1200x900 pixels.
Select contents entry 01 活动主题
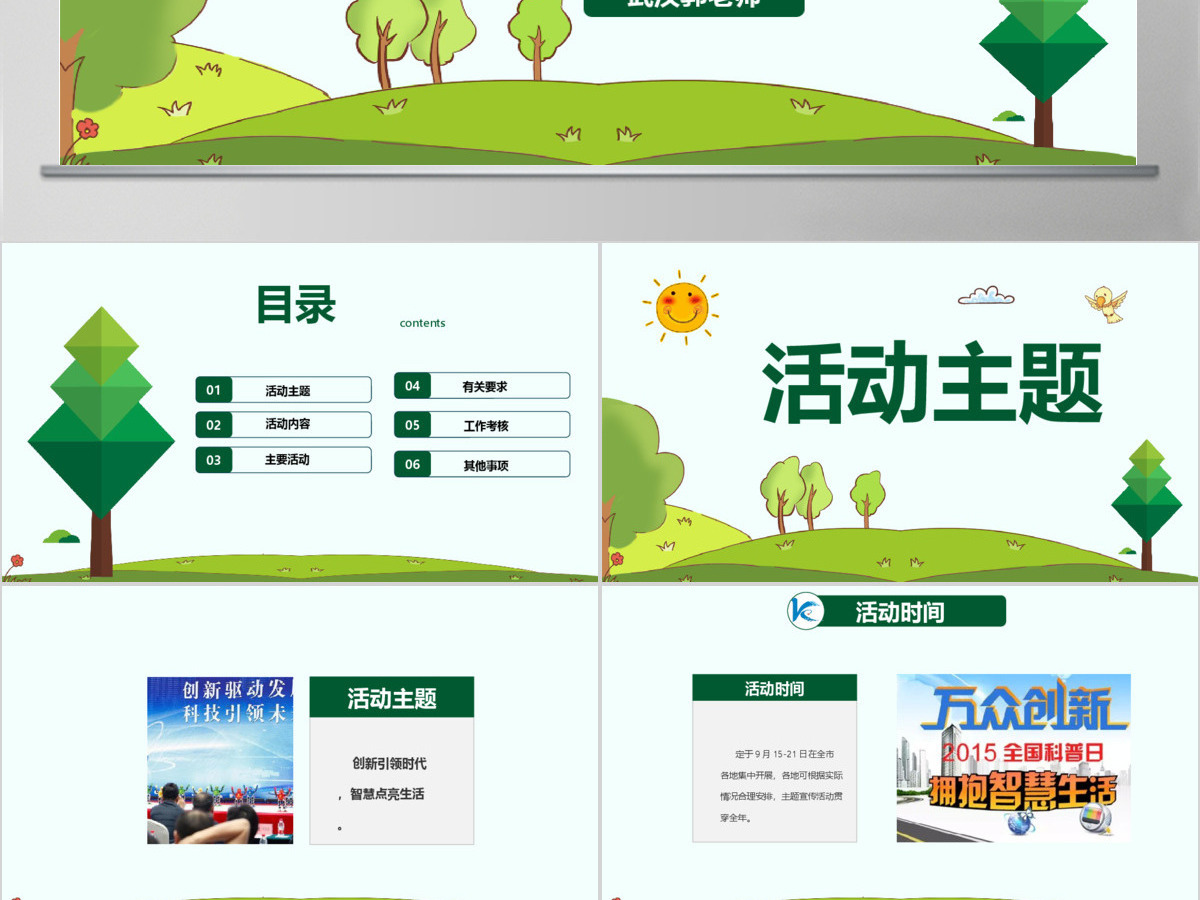point(284,390)
